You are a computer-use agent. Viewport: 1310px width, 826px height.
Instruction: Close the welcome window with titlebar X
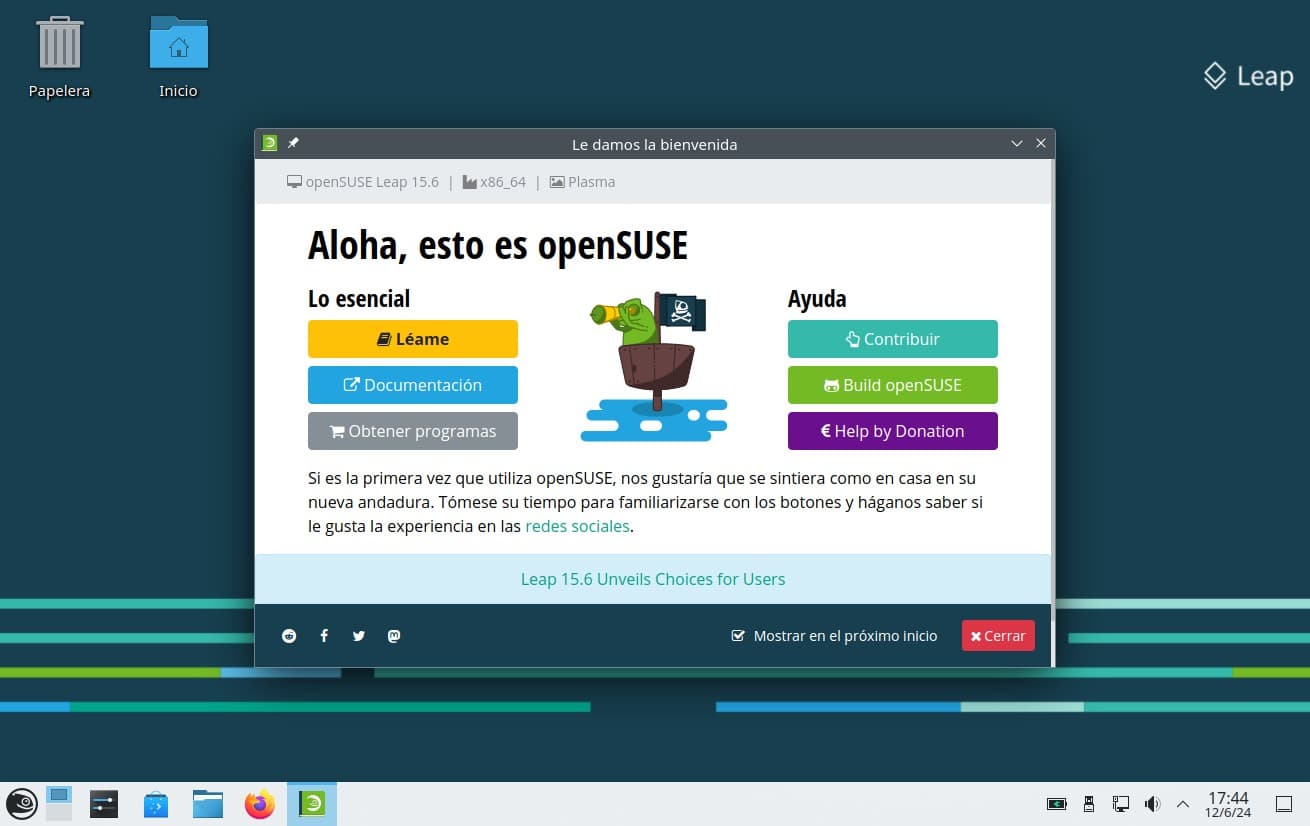pos(1041,143)
